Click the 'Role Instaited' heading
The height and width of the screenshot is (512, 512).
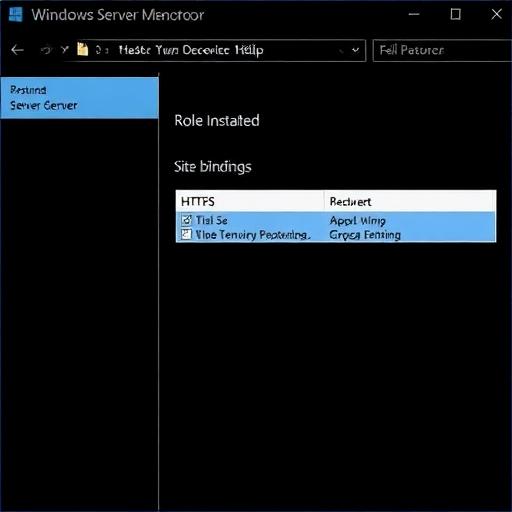217,121
